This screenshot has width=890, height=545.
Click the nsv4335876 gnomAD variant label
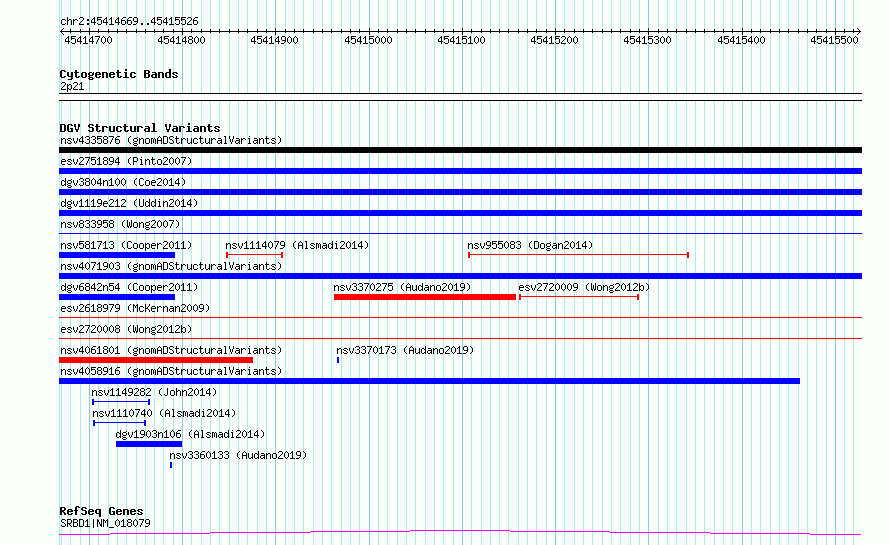point(171,140)
